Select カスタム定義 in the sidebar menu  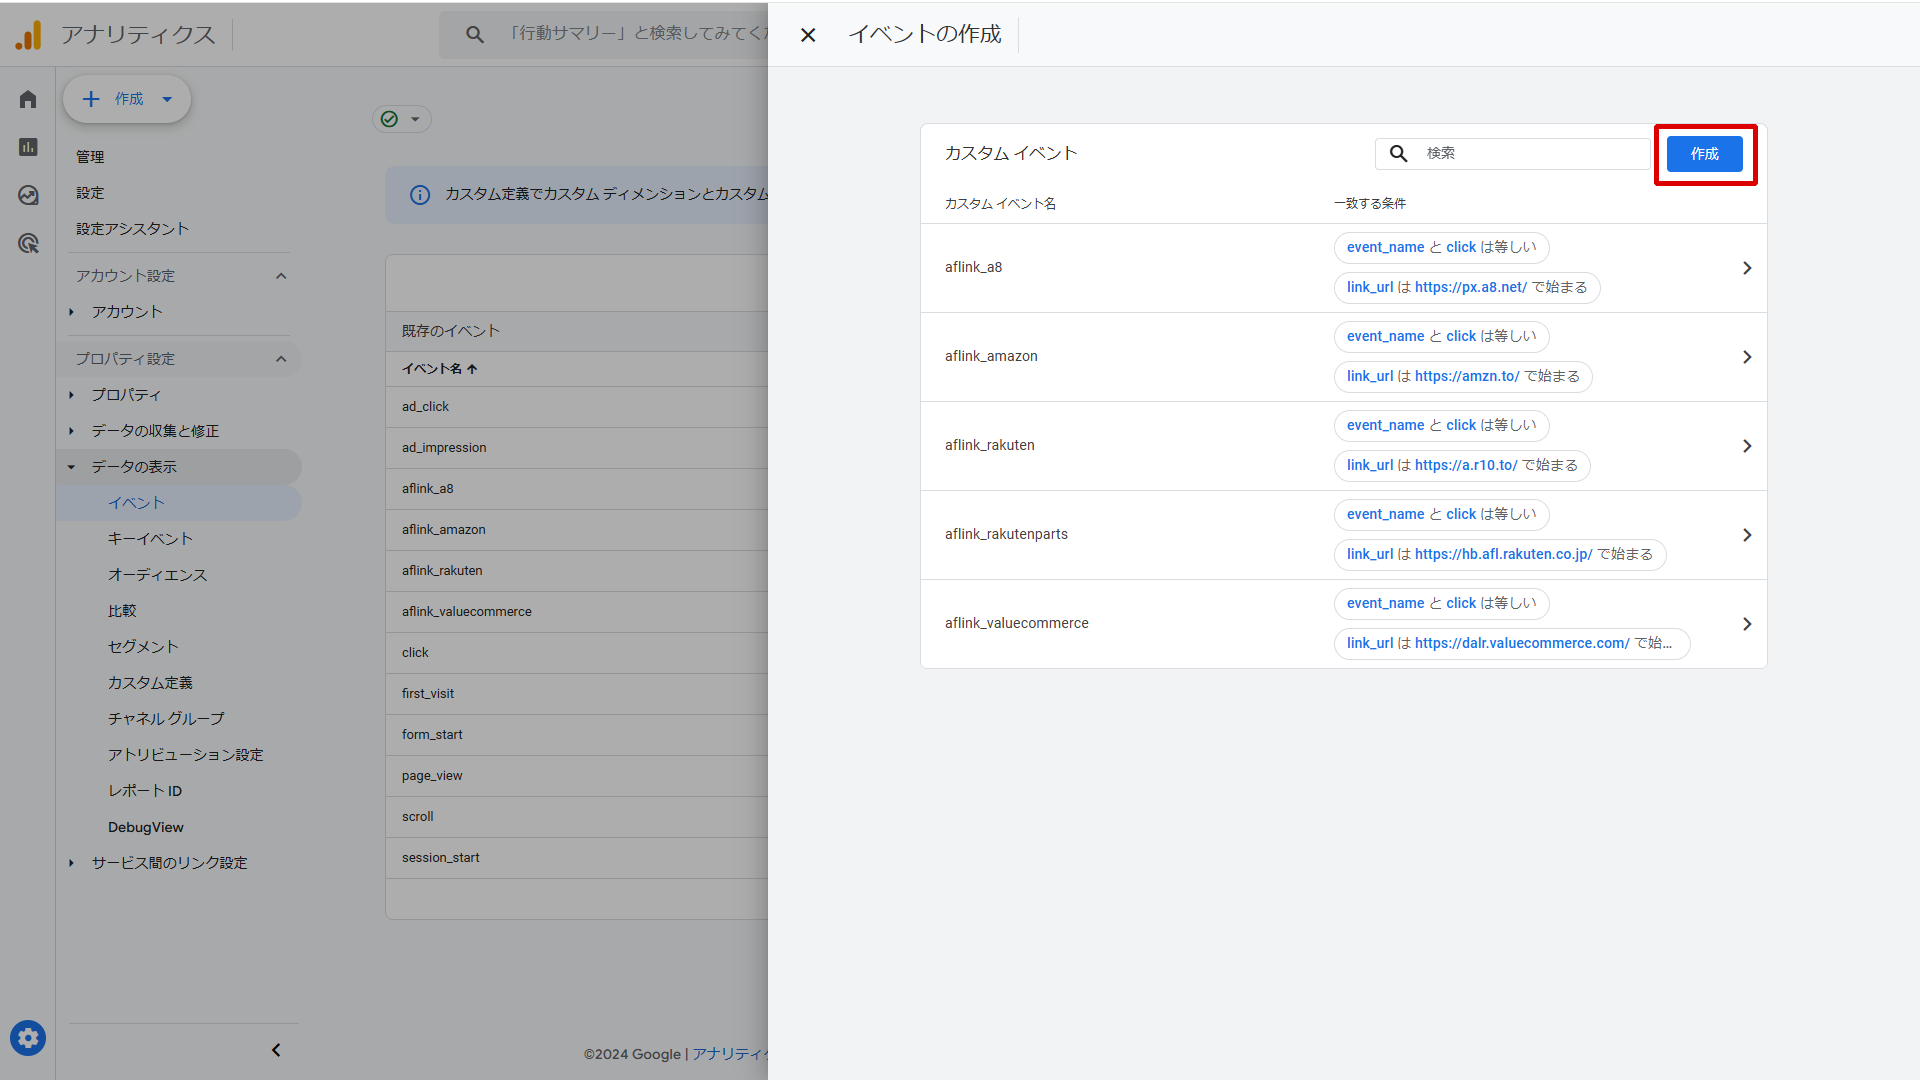coord(150,683)
